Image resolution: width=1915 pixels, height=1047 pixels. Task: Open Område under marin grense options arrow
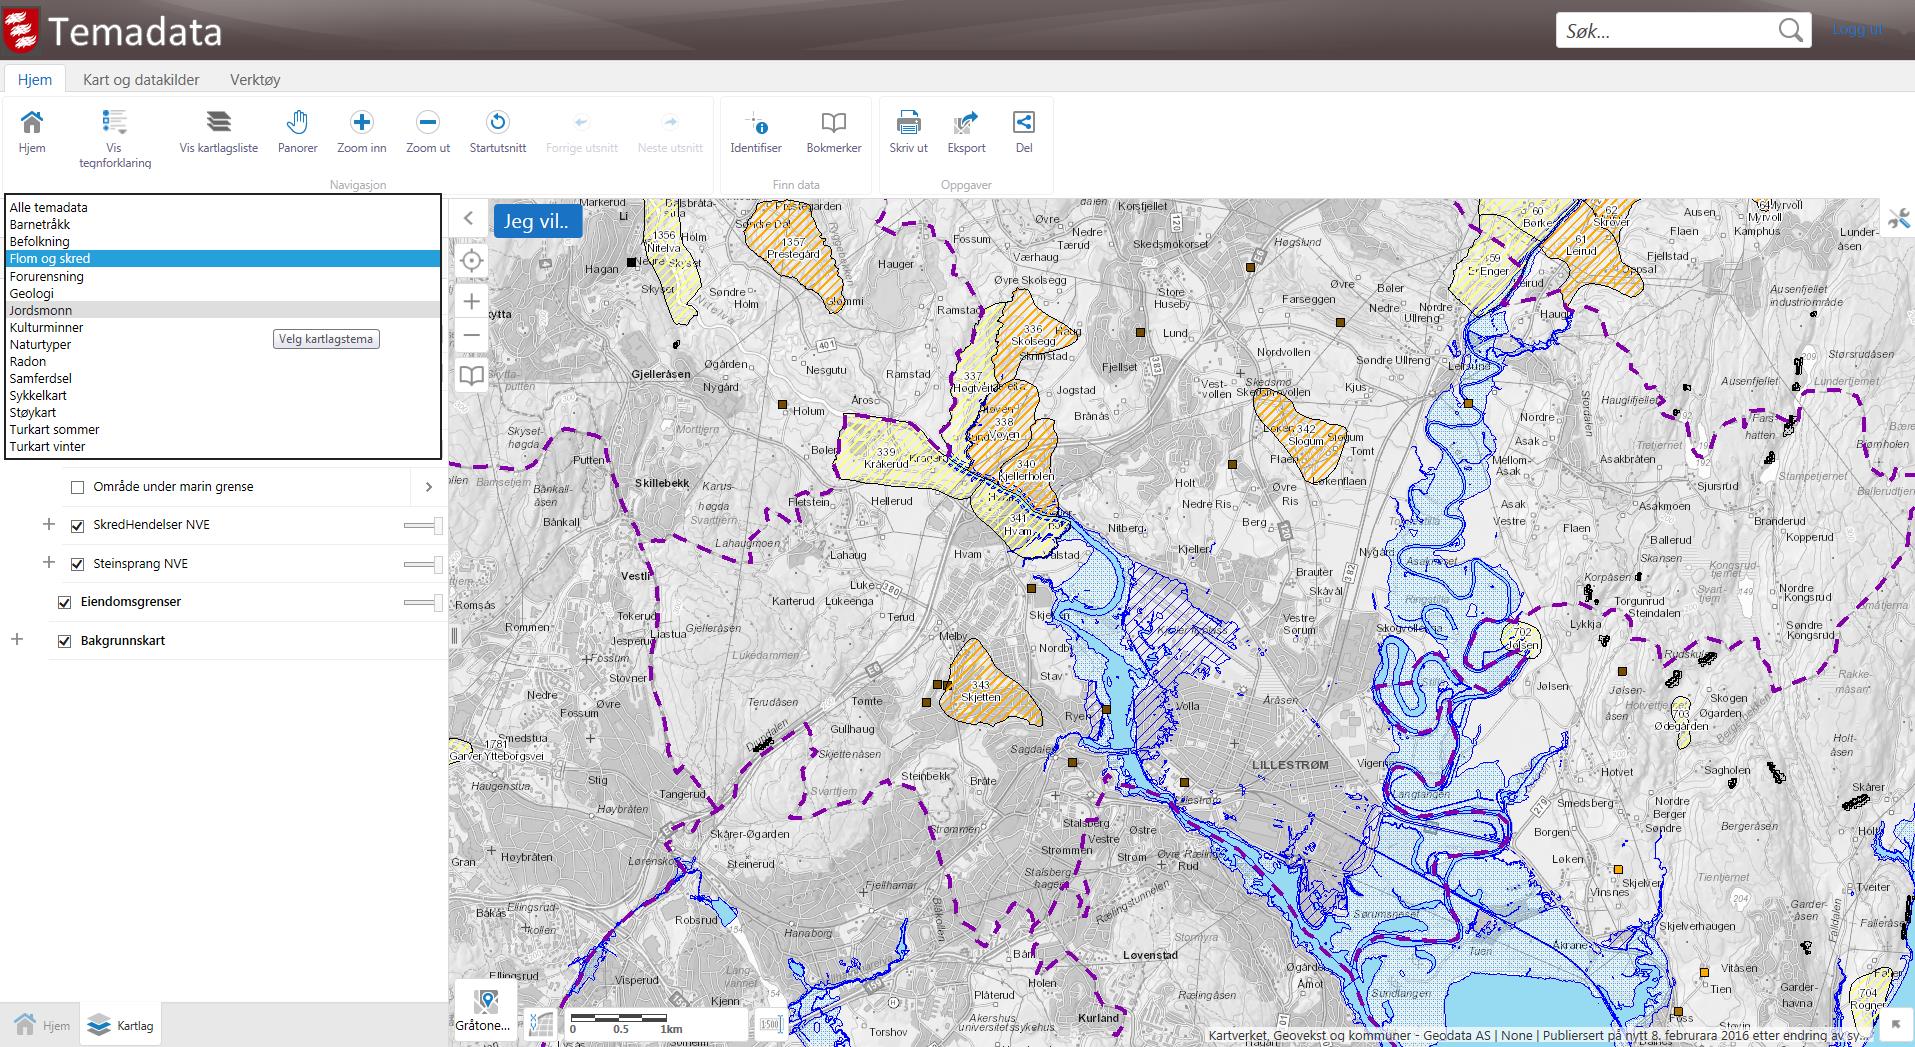point(428,487)
